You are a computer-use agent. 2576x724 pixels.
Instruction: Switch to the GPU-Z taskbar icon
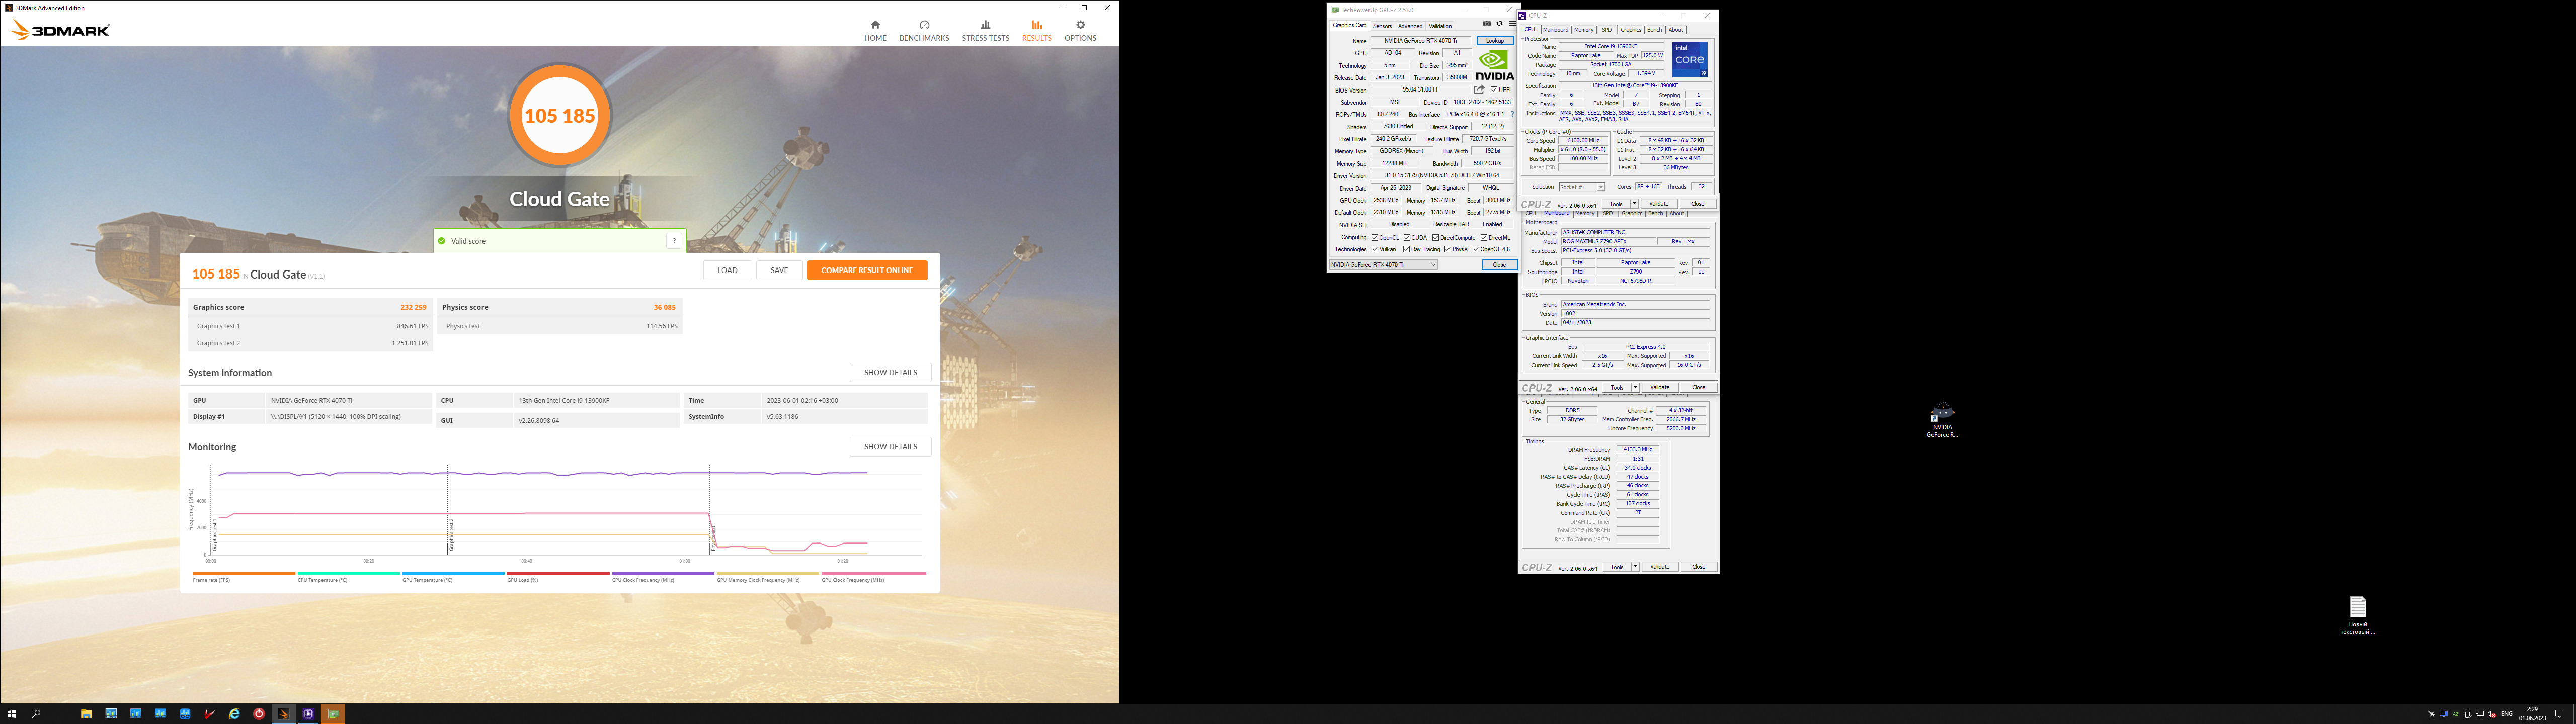coord(333,714)
